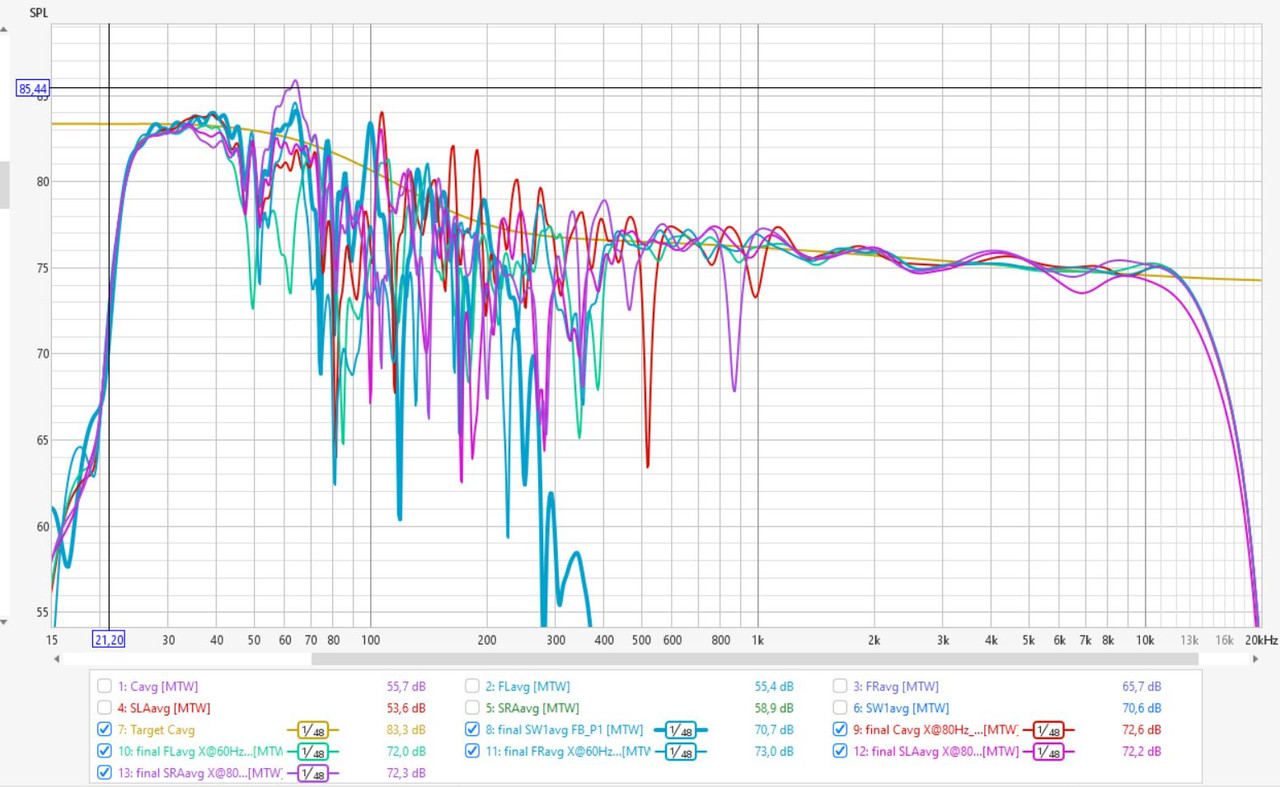Click the left arrow of the horizontal scrollbar
This screenshot has height=787, width=1280.
(57, 659)
